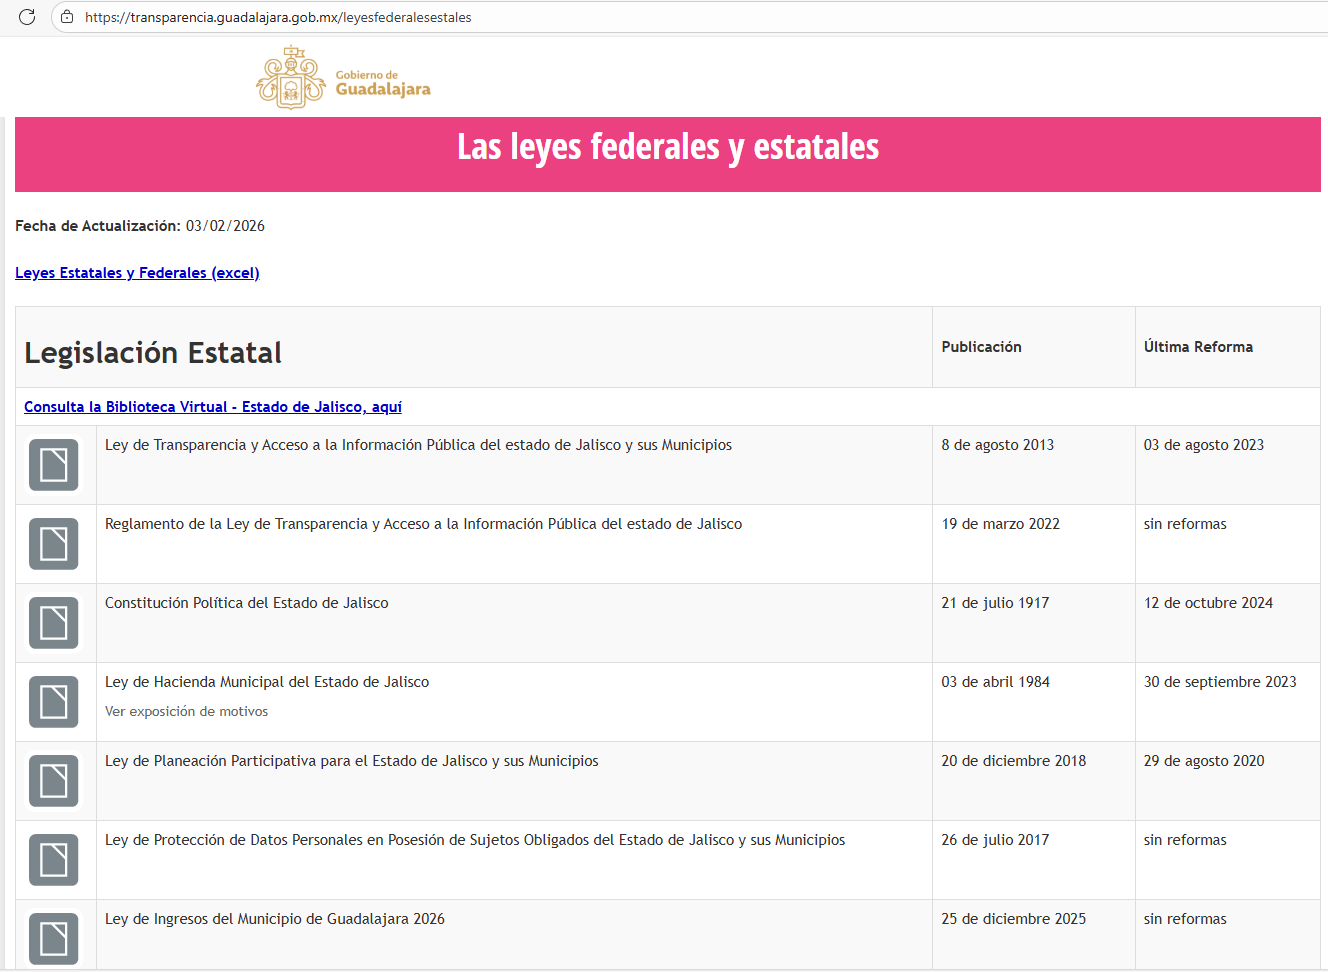Click Reglamento de la Ley de Transparencia text
The image size is (1328, 972).
(x=423, y=524)
